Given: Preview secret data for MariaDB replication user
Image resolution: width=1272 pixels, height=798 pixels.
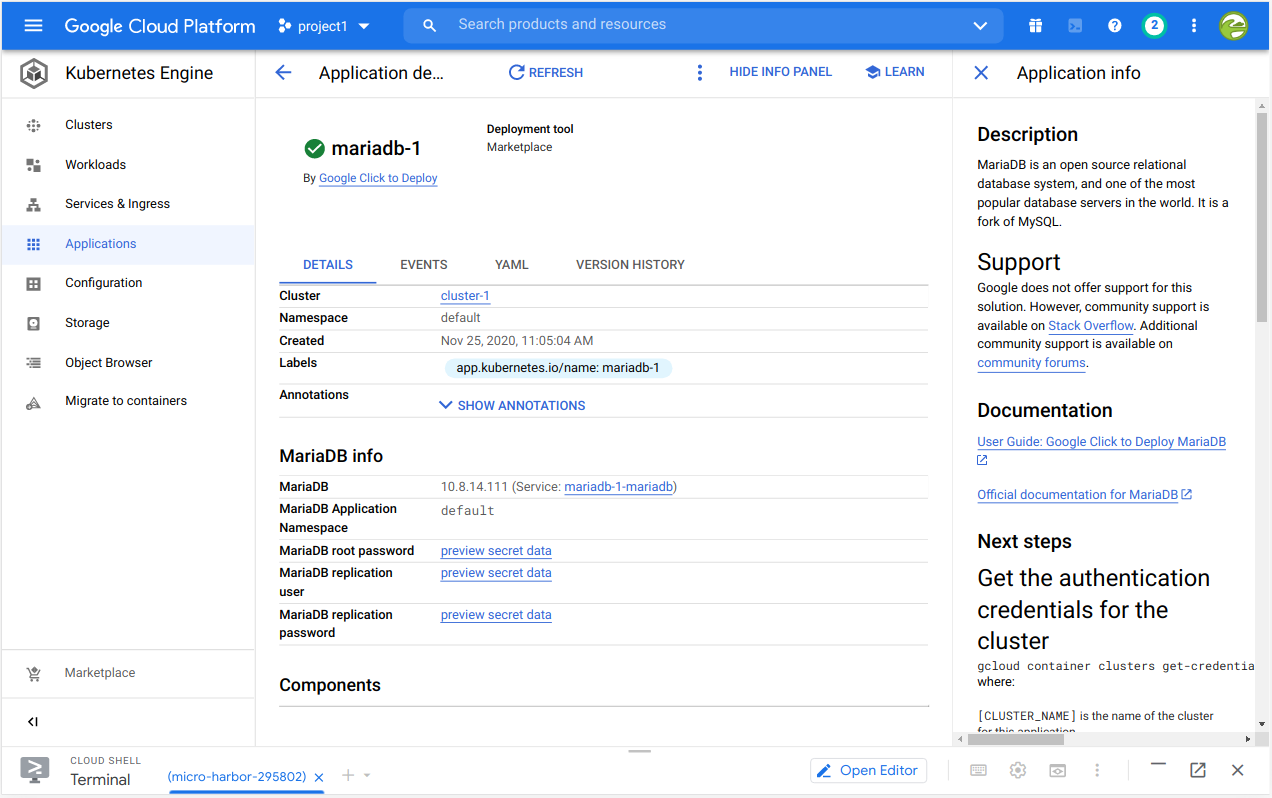Looking at the screenshot, I should (496, 573).
